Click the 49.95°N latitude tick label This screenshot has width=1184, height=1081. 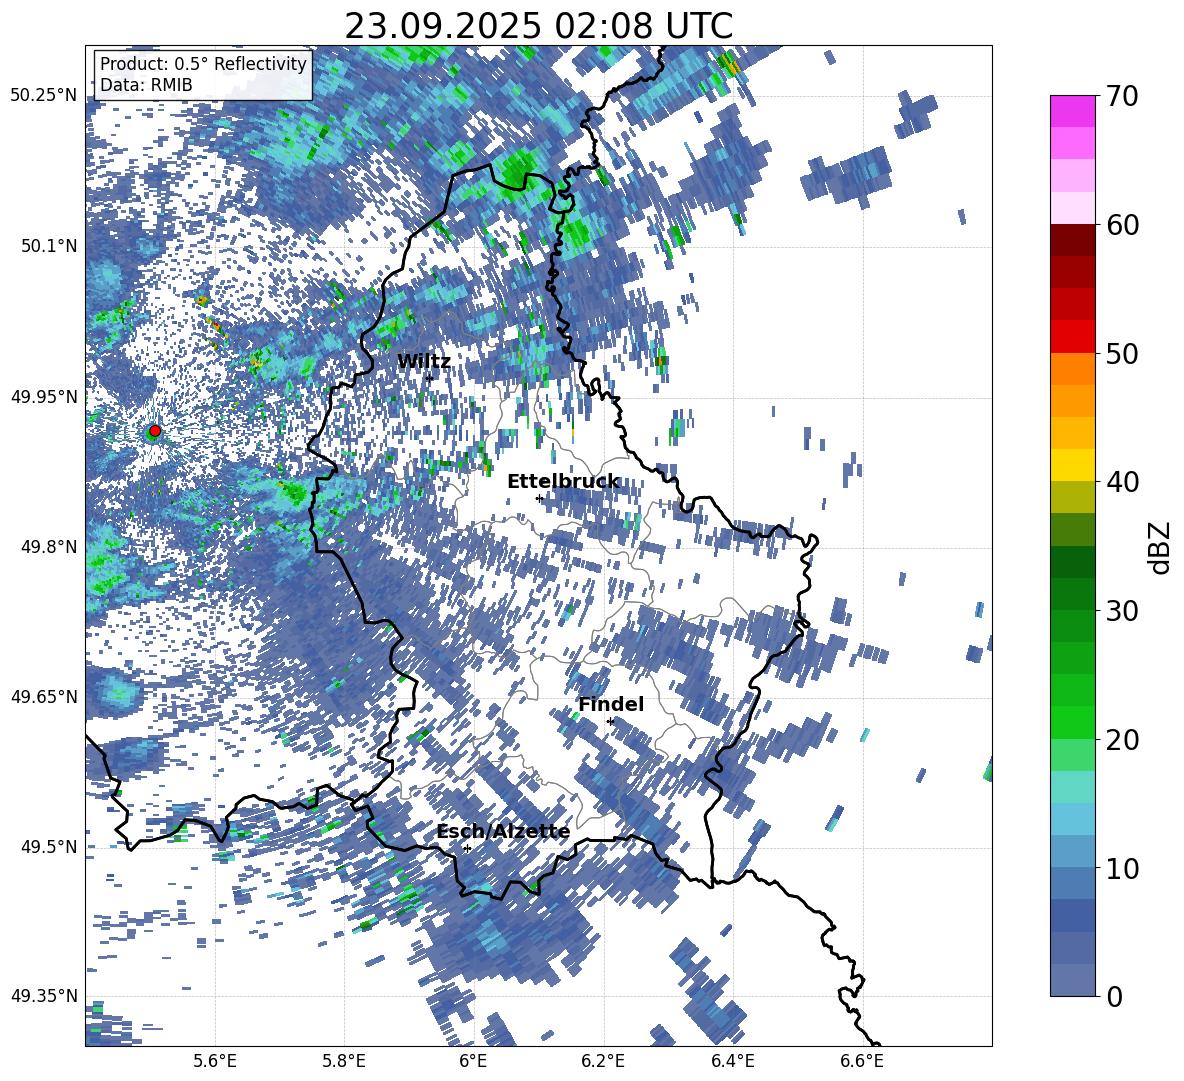point(44,396)
